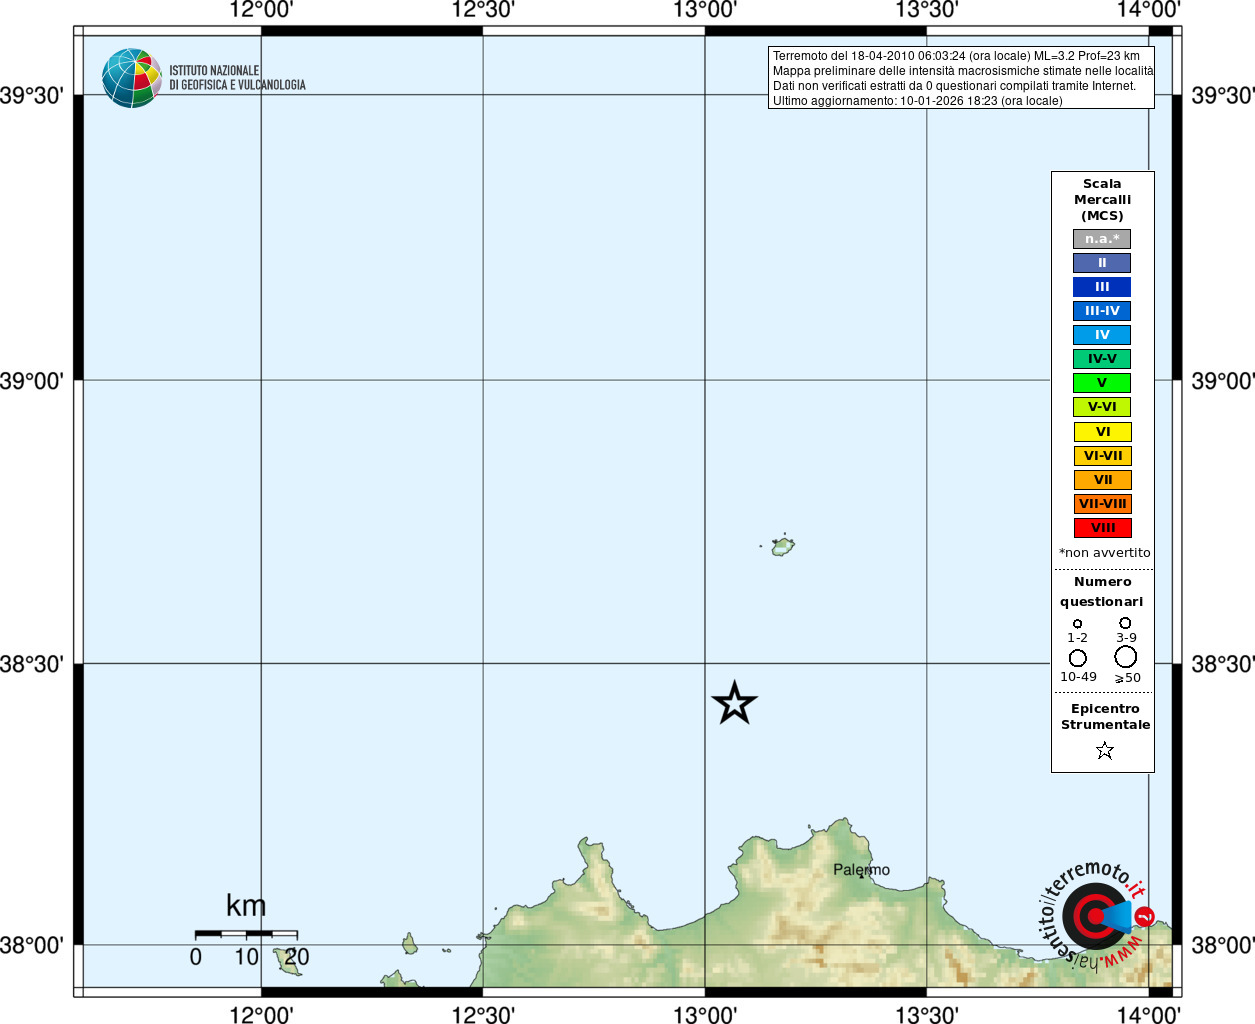Click the haisentitoilterremoto.it target logo

[1096, 915]
